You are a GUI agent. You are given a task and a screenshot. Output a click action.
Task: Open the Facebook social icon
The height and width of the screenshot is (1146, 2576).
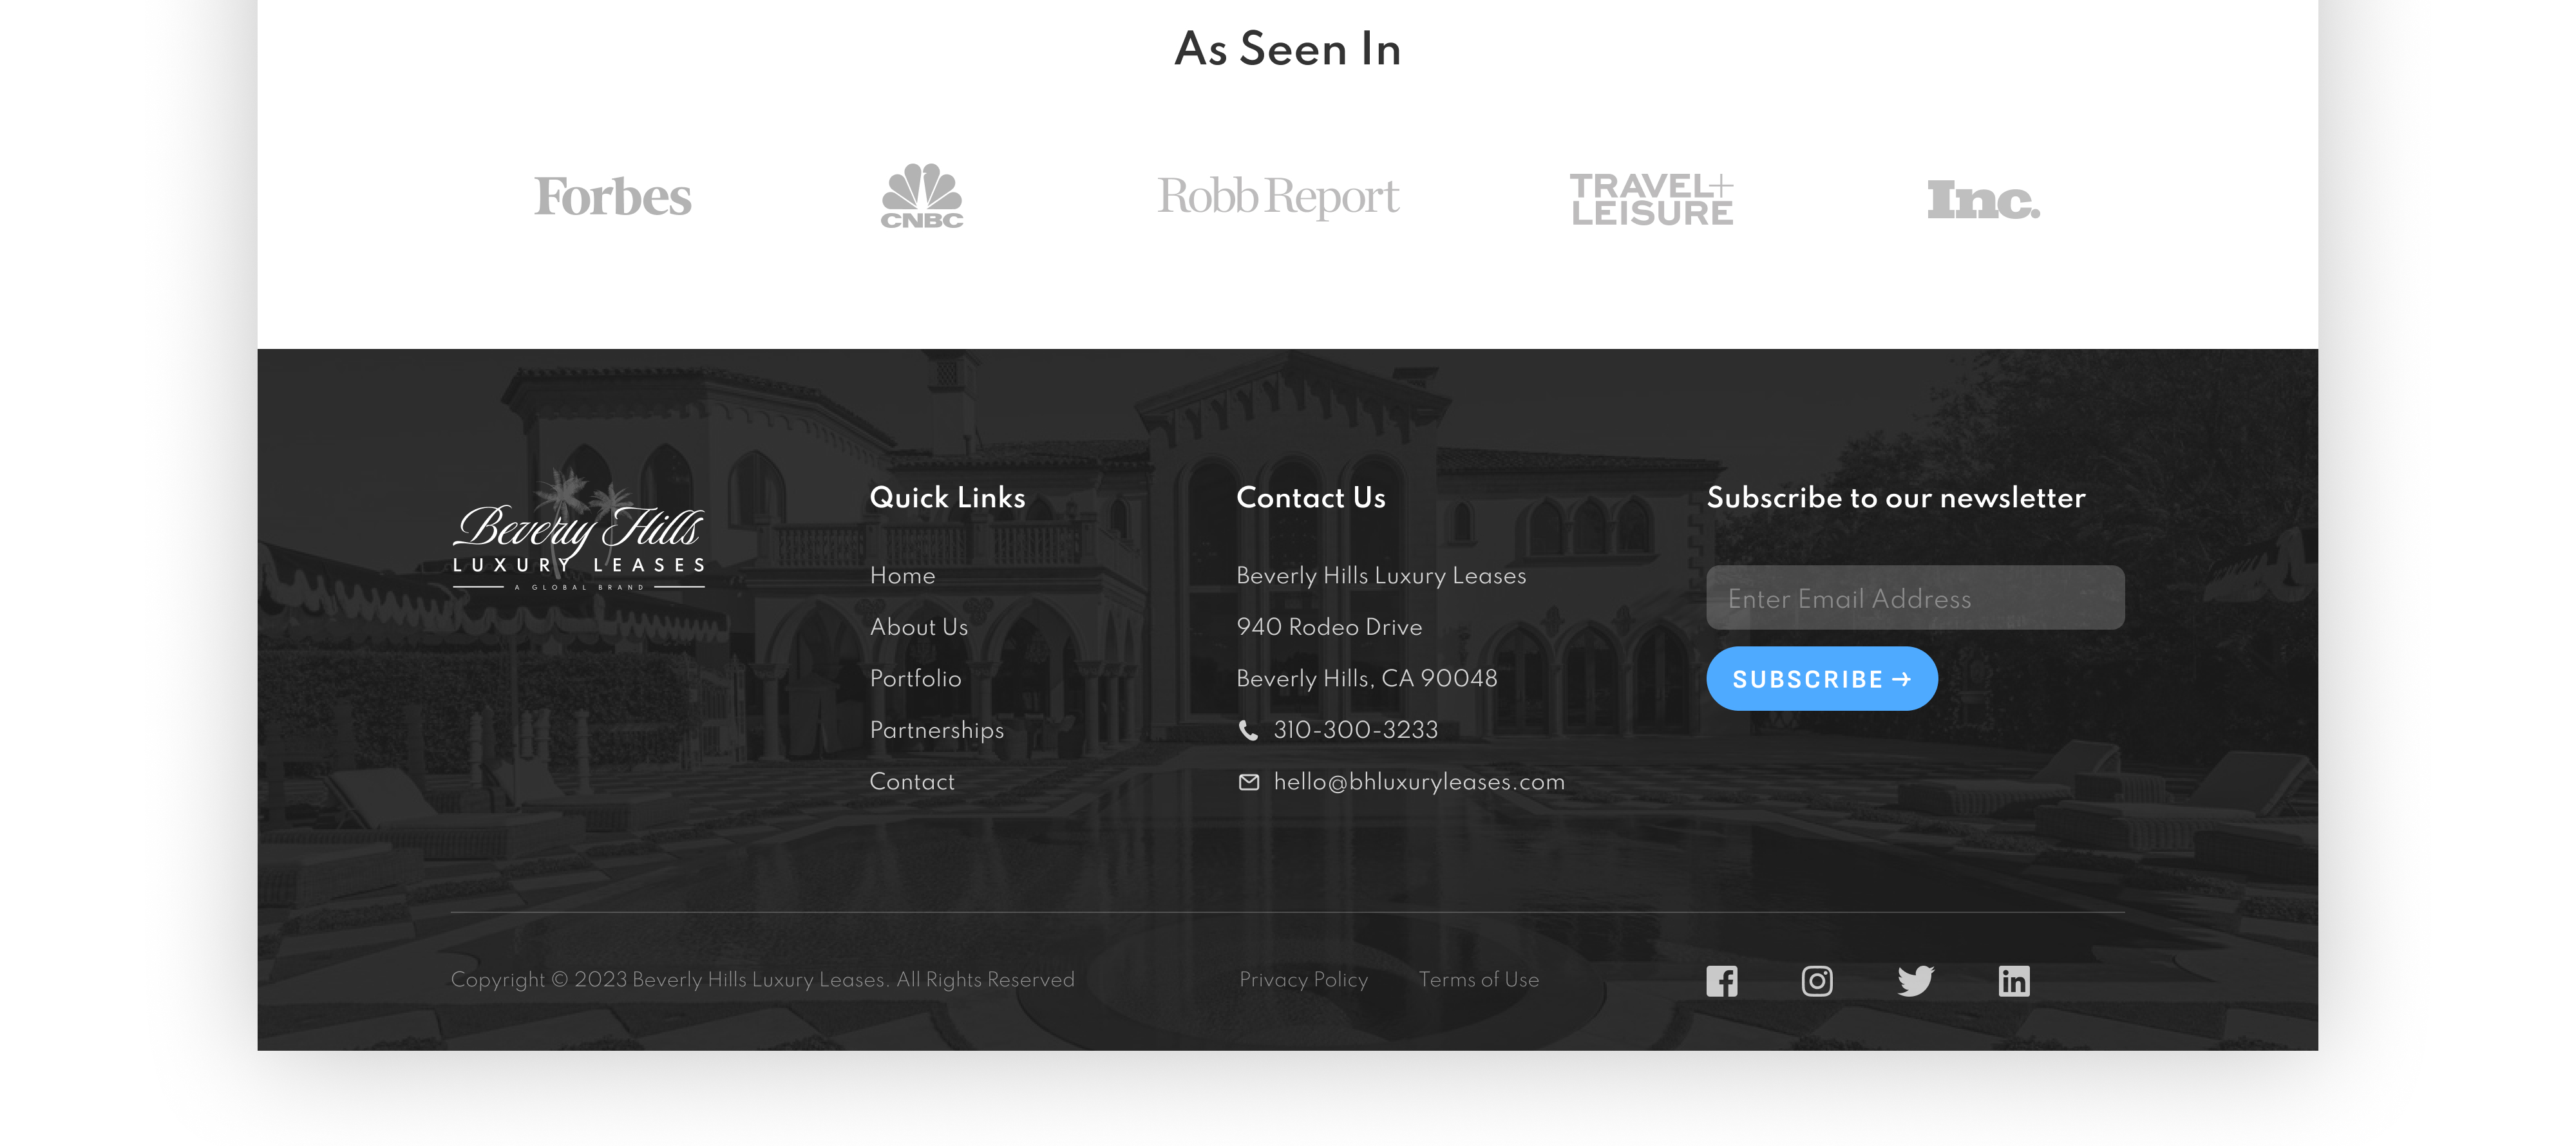tap(1721, 981)
